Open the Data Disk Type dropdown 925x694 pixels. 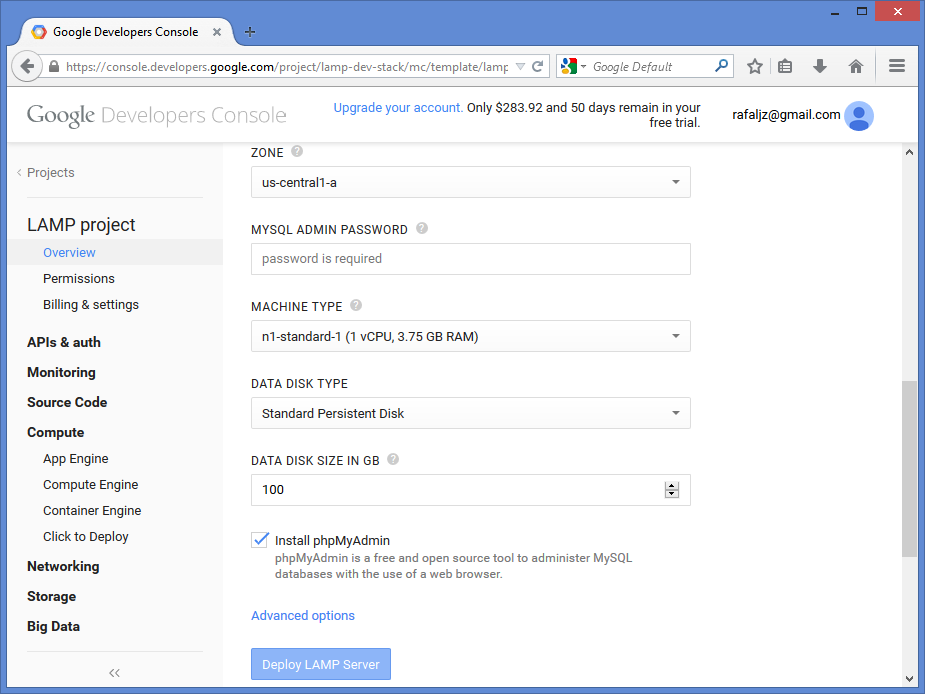point(471,413)
